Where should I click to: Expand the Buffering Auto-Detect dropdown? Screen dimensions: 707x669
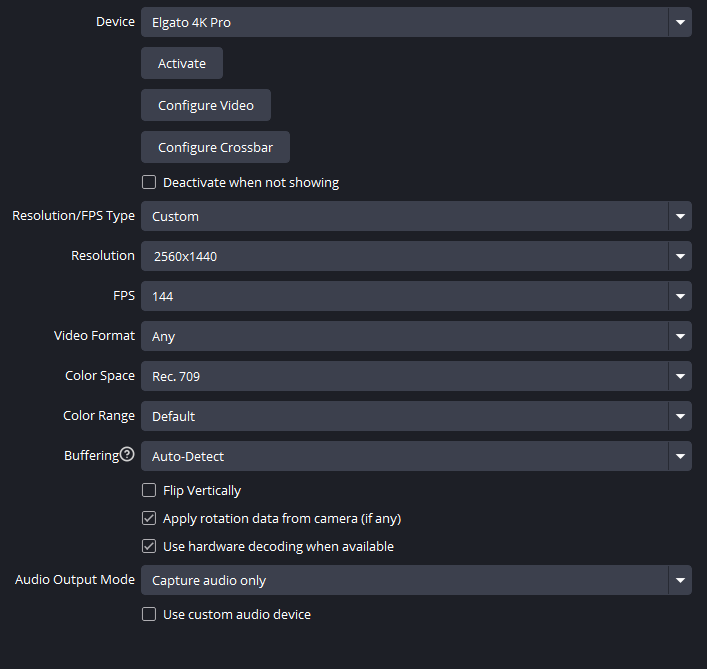tap(416, 456)
